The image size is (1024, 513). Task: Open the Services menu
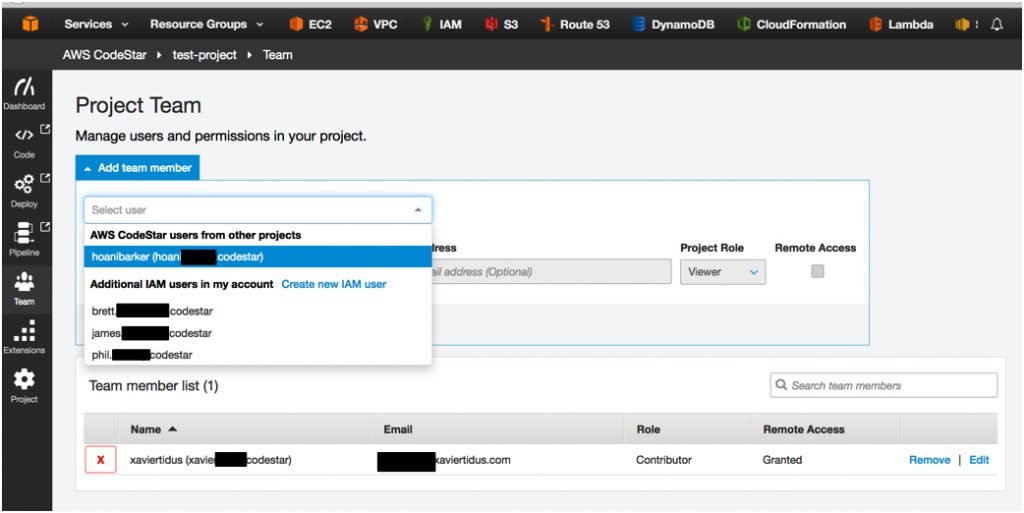tap(96, 24)
